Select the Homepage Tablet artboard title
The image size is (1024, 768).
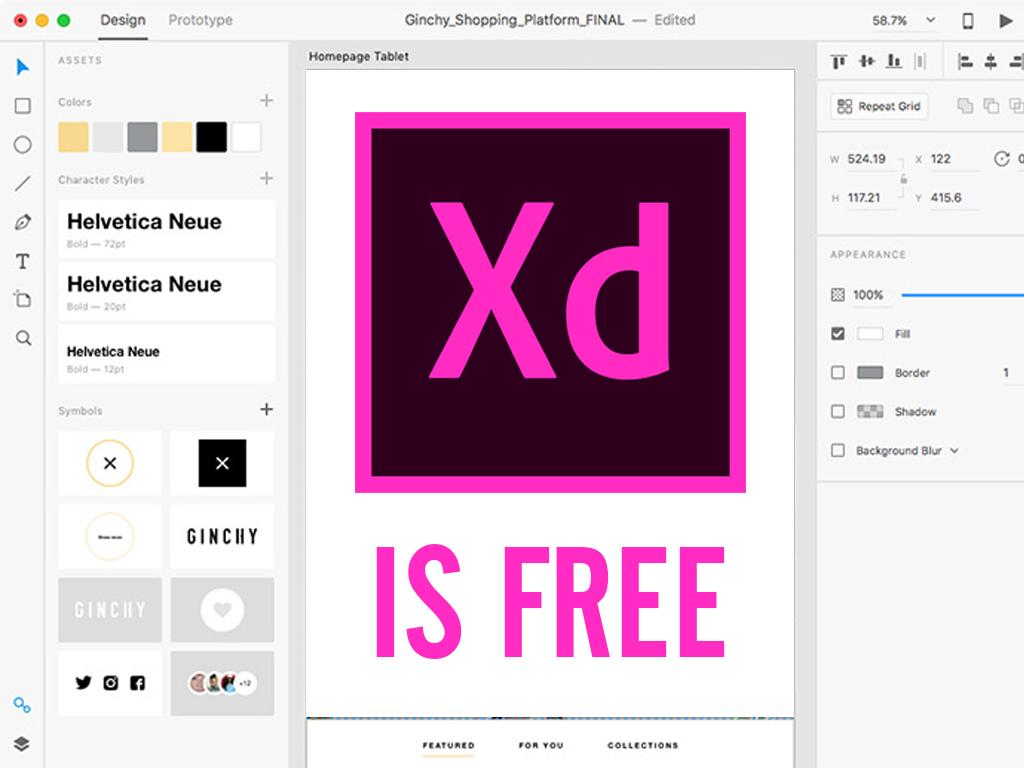coord(359,56)
